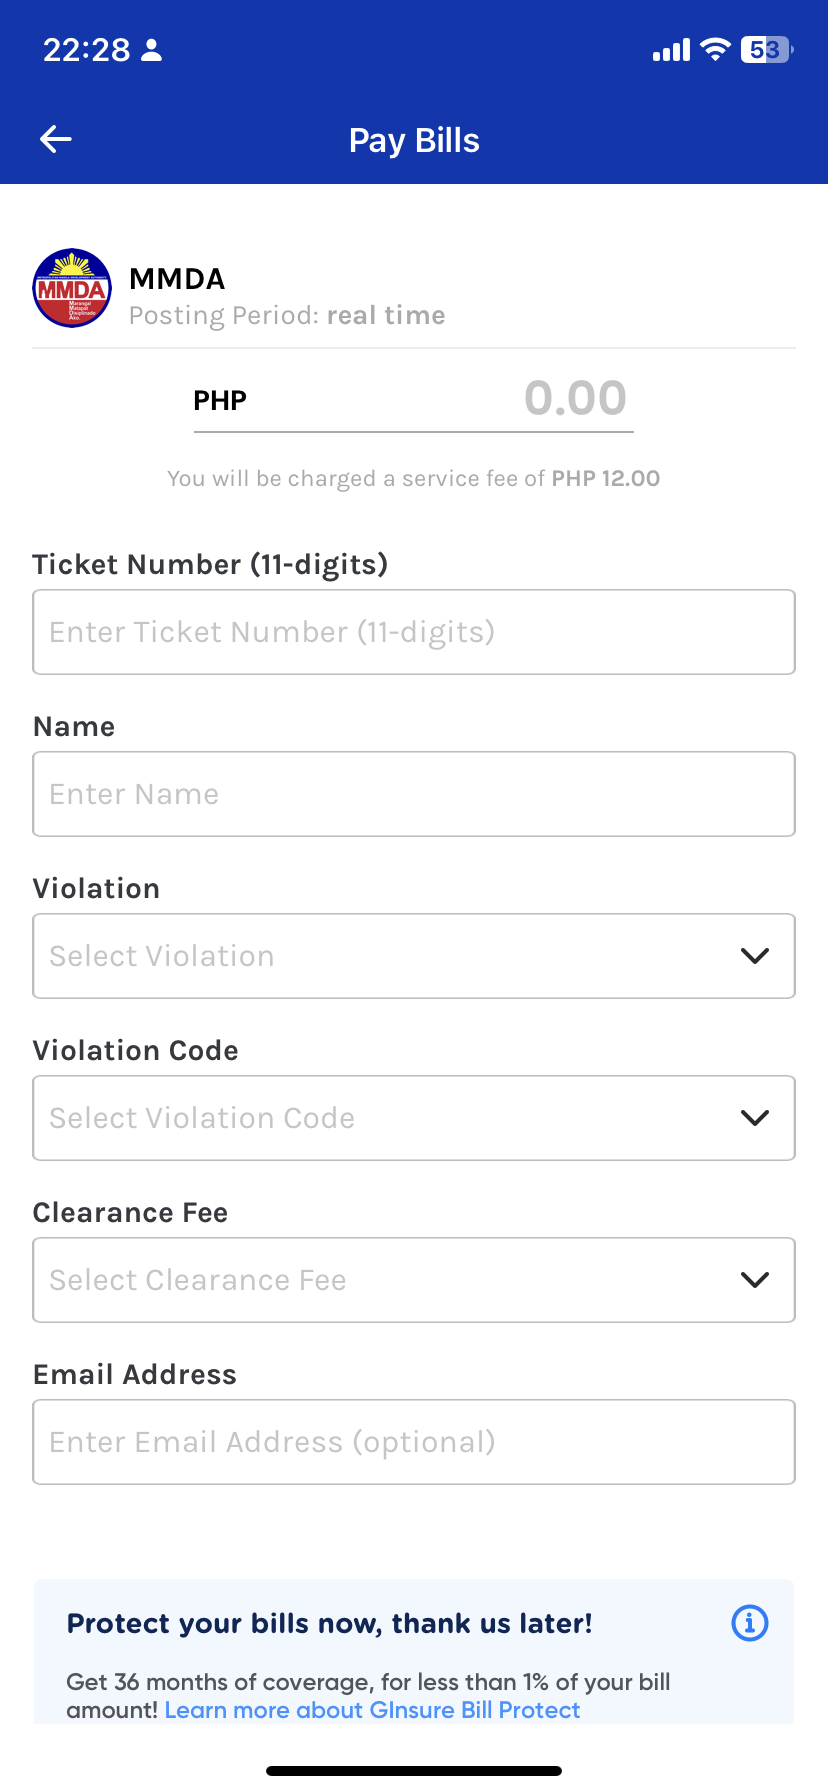The height and width of the screenshot is (1792, 828).
Task: Tap the blue info icon in the GInsure banner
Action: (749, 1623)
